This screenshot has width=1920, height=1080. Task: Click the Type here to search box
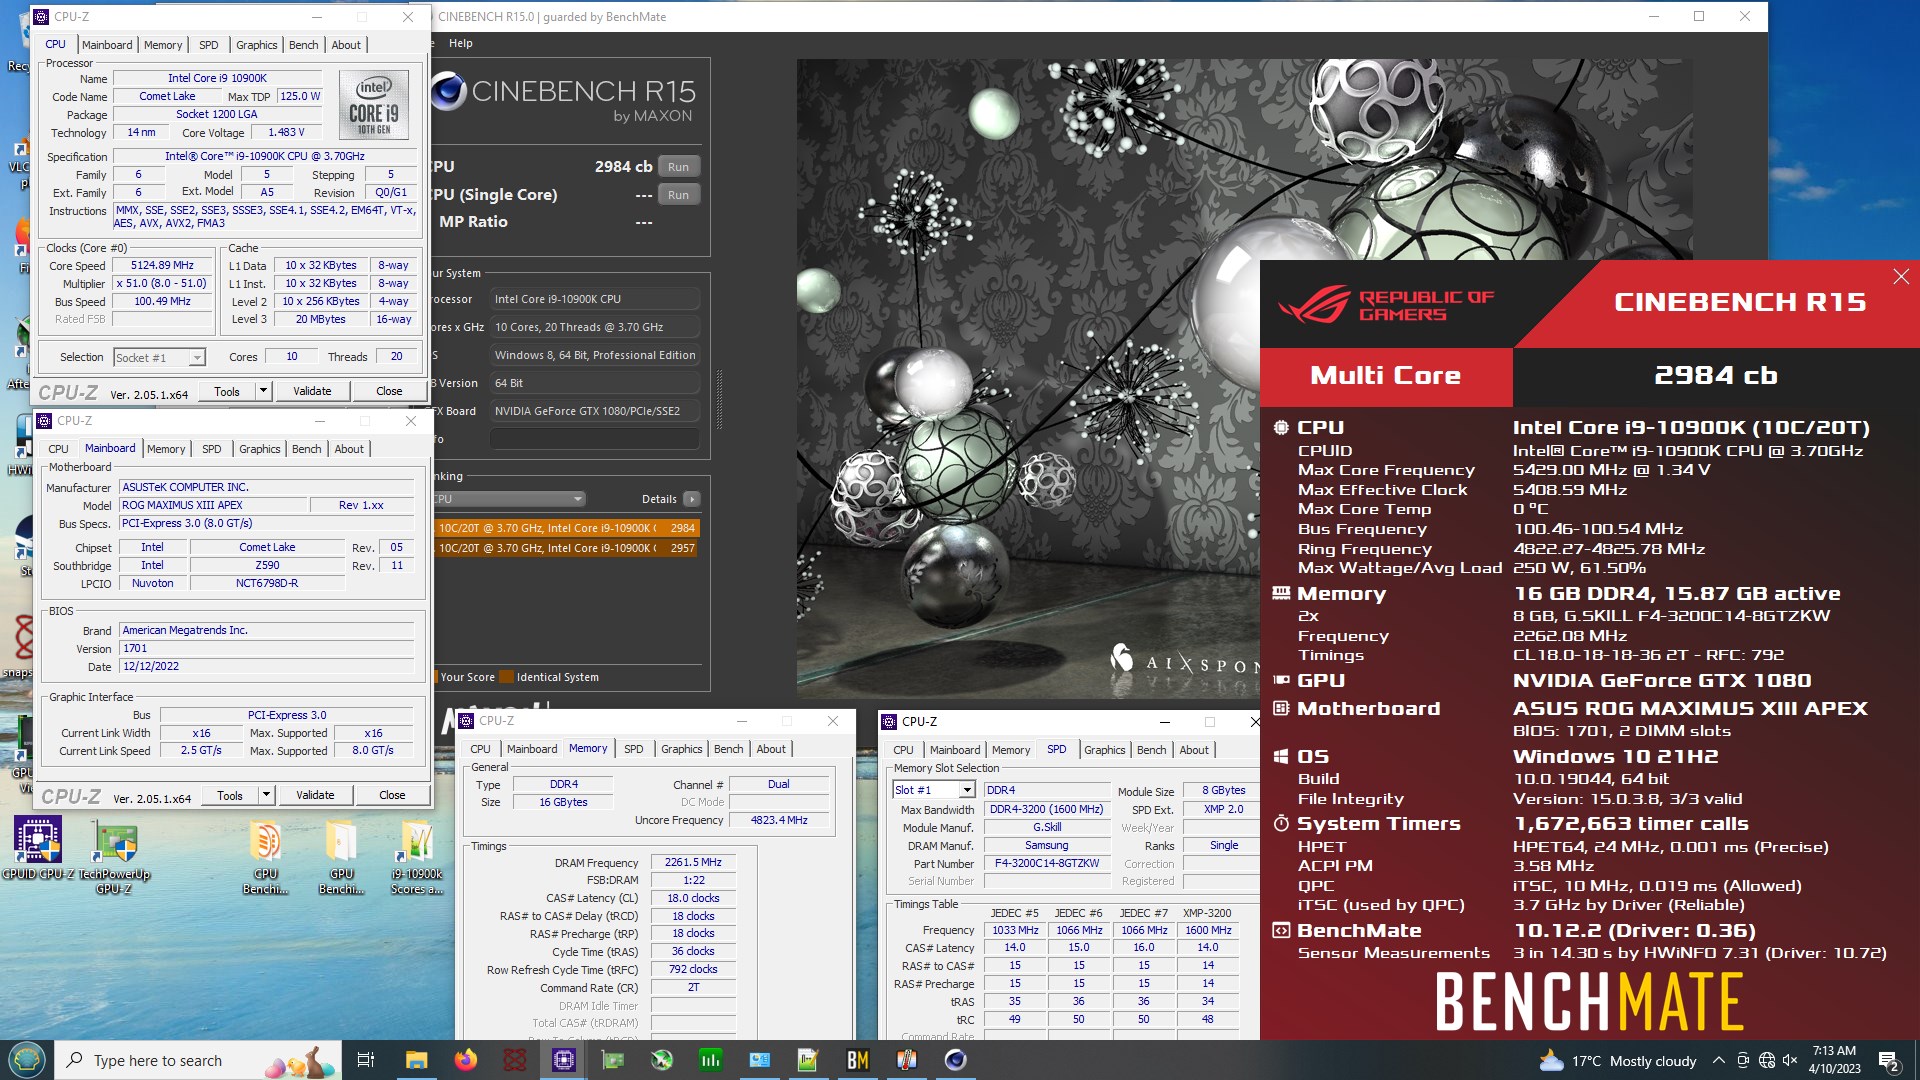tap(198, 1060)
